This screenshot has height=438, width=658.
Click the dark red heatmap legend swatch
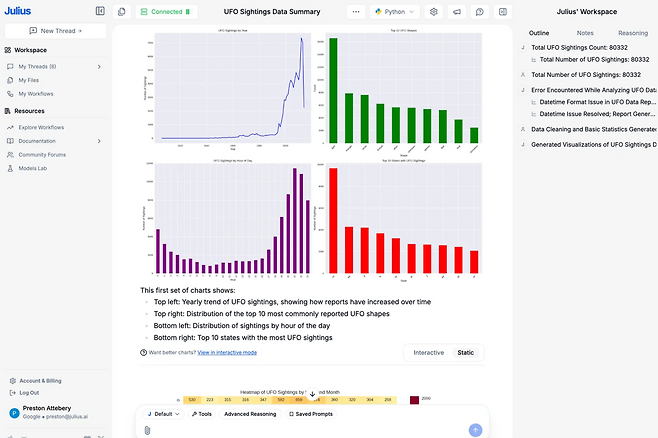coord(414,400)
